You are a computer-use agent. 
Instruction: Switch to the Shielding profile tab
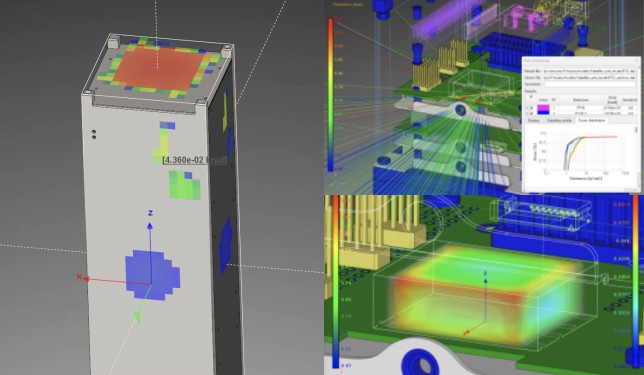[x=559, y=120]
